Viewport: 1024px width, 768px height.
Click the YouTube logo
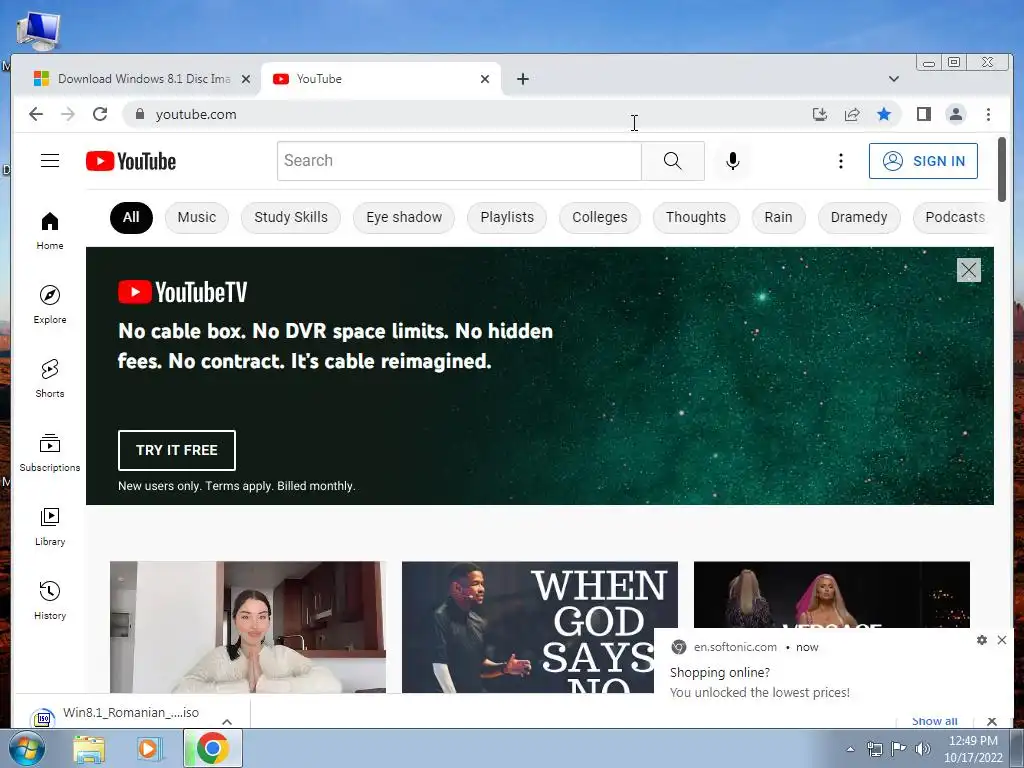tap(131, 161)
